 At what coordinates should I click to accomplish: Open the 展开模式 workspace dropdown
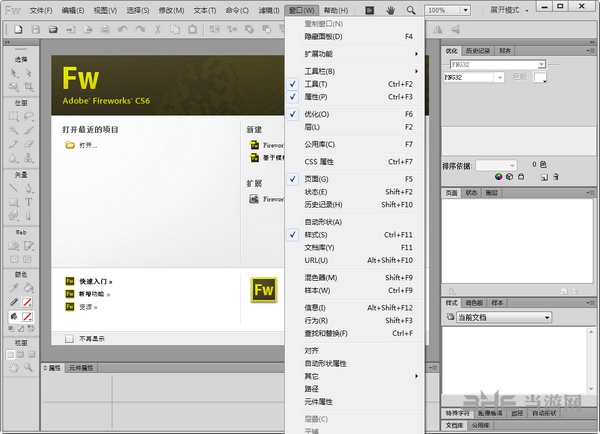point(509,10)
